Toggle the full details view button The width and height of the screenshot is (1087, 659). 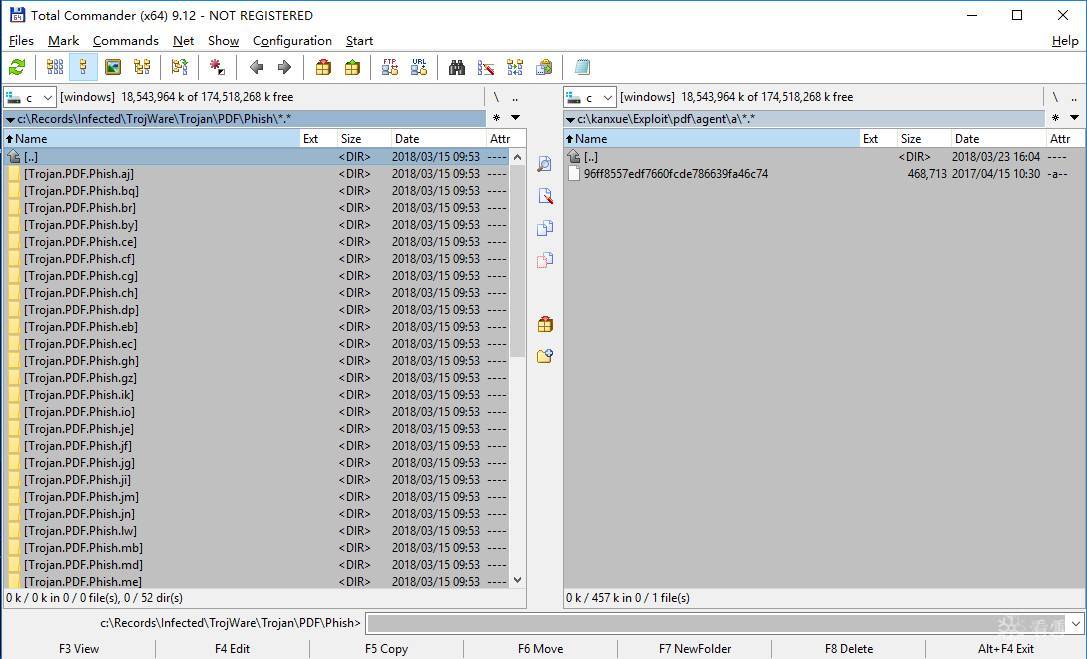tap(84, 67)
